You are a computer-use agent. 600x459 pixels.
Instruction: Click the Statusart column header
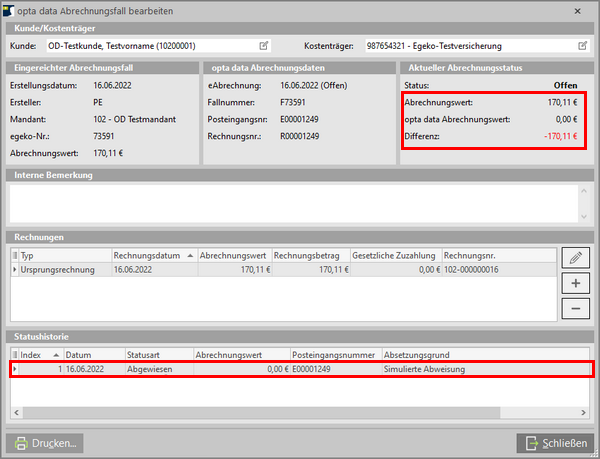(x=158, y=354)
